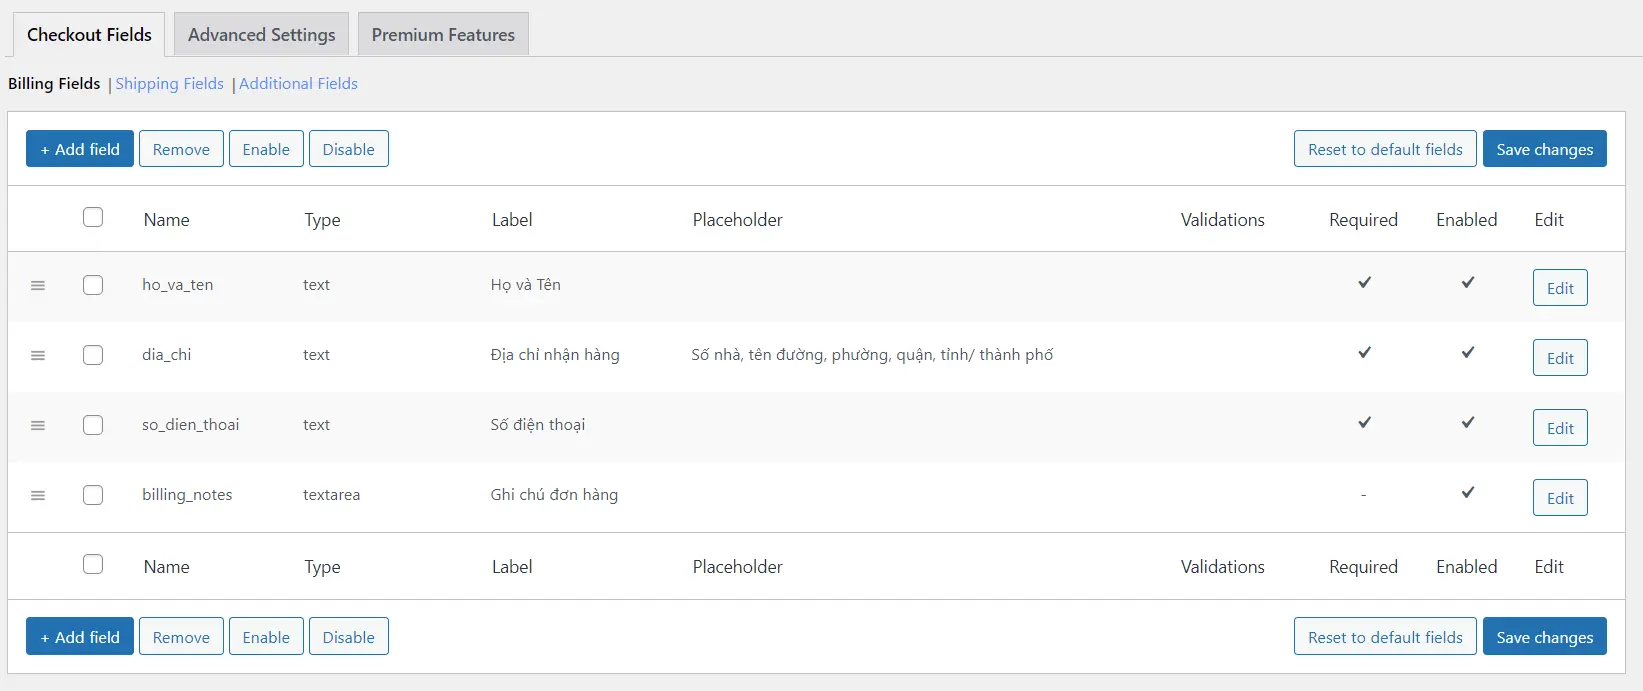Click Enabled checkmark for dia_chi field
The height and width of the screenshot is (691, 1643).
click(1467, 353)
